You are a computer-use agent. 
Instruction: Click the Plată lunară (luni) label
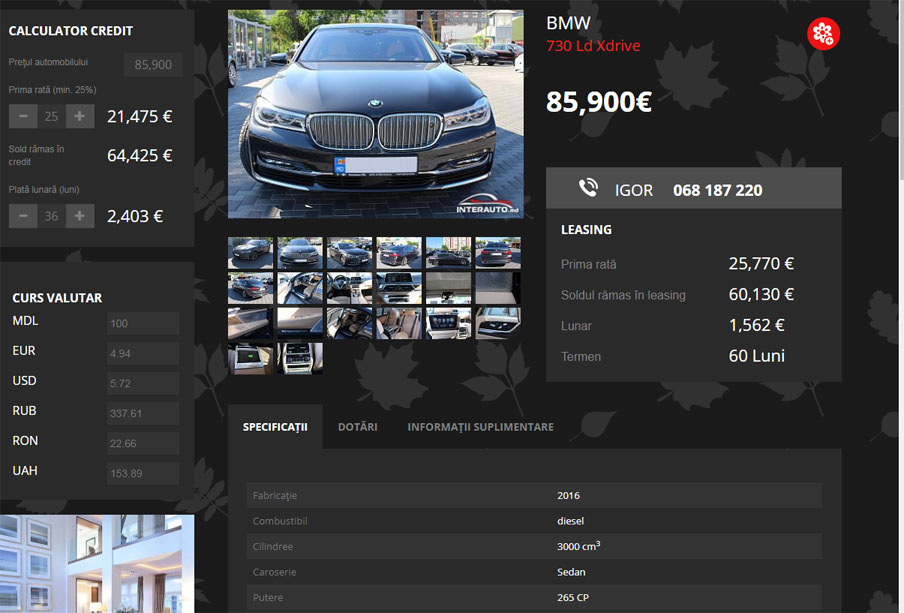44,190
